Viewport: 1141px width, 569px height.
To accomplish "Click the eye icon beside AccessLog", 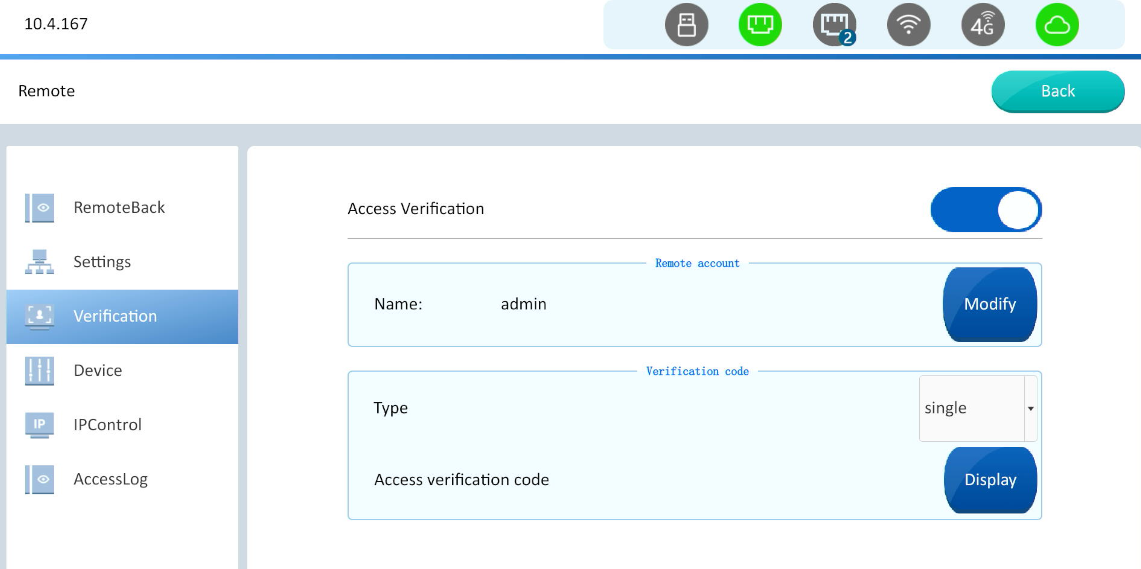I will (39, 479).
